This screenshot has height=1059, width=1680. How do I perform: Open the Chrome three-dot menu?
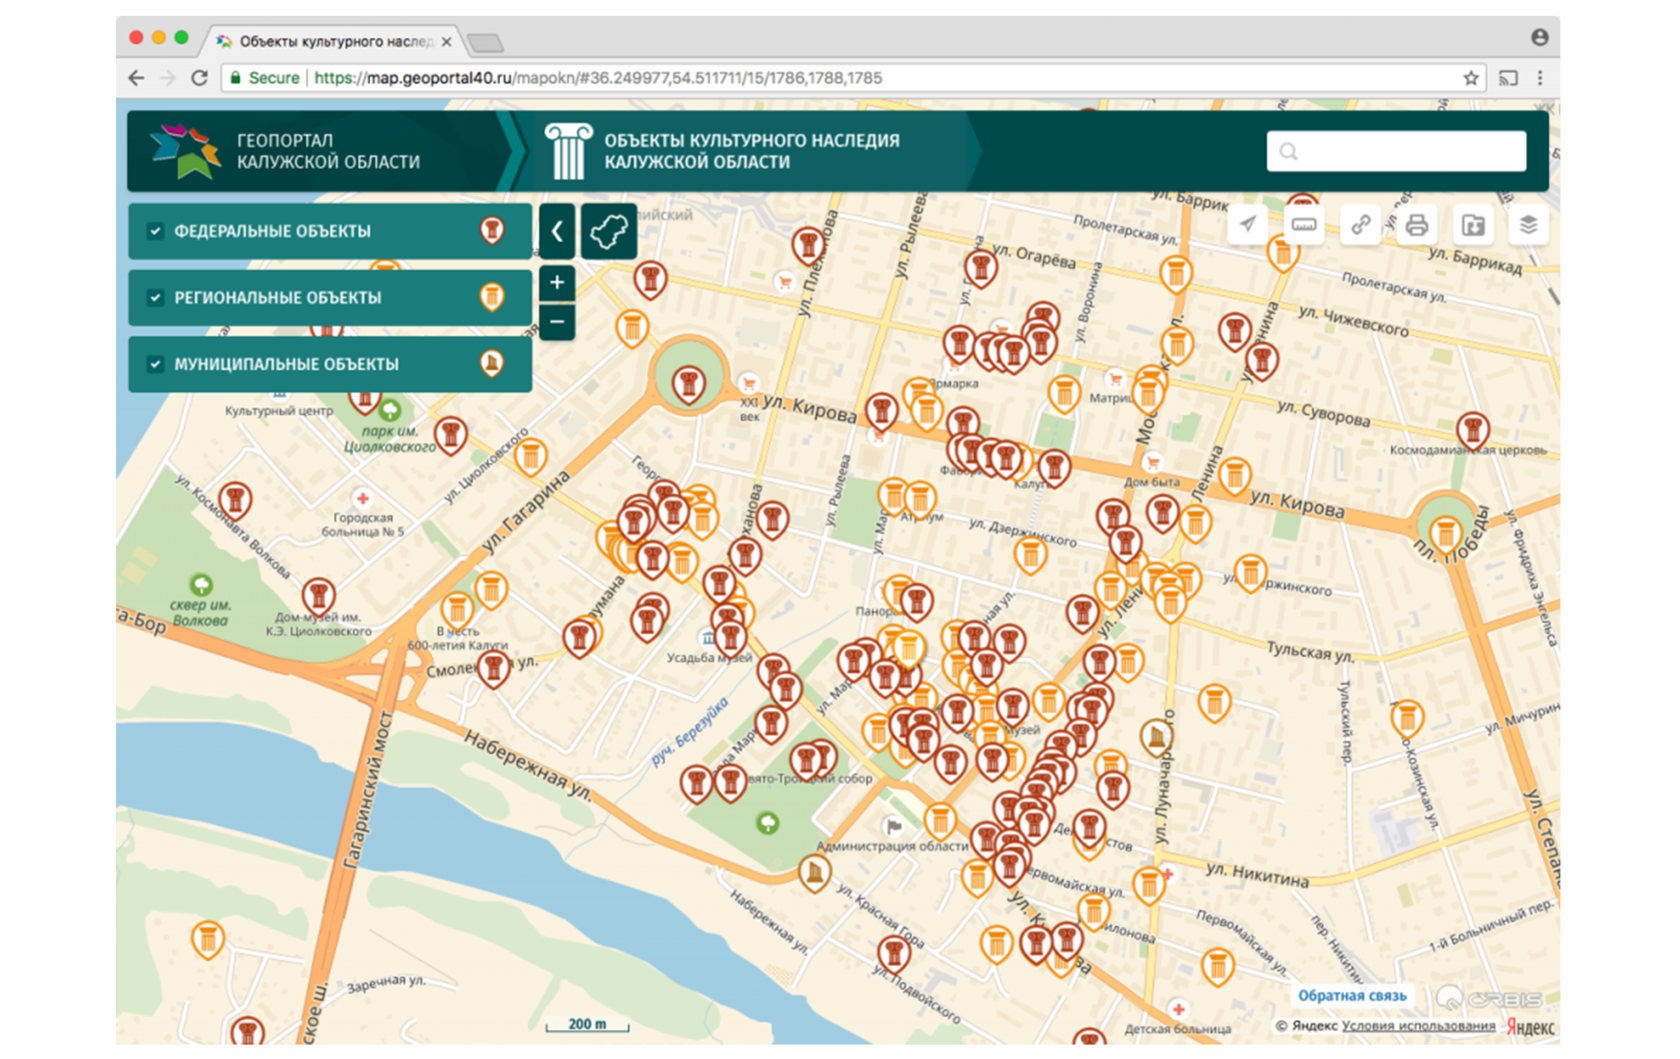pyautogui.click(x=1540, y=78)
